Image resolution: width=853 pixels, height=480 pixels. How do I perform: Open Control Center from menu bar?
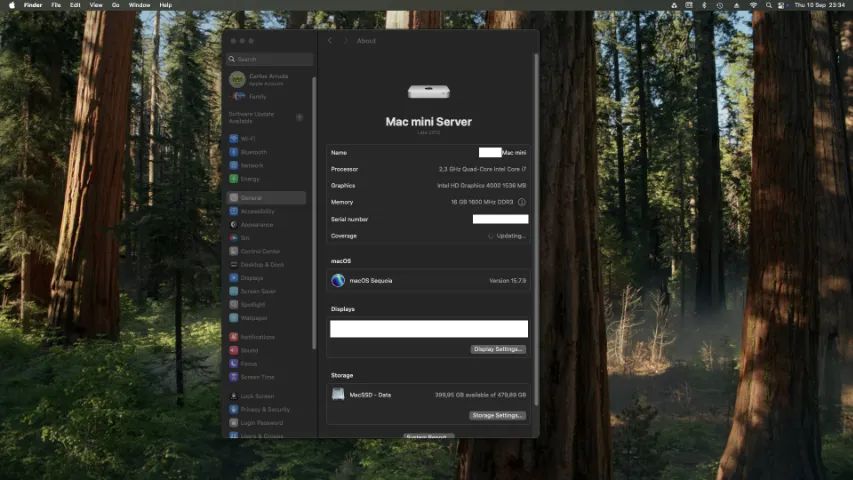coord(781,5)
